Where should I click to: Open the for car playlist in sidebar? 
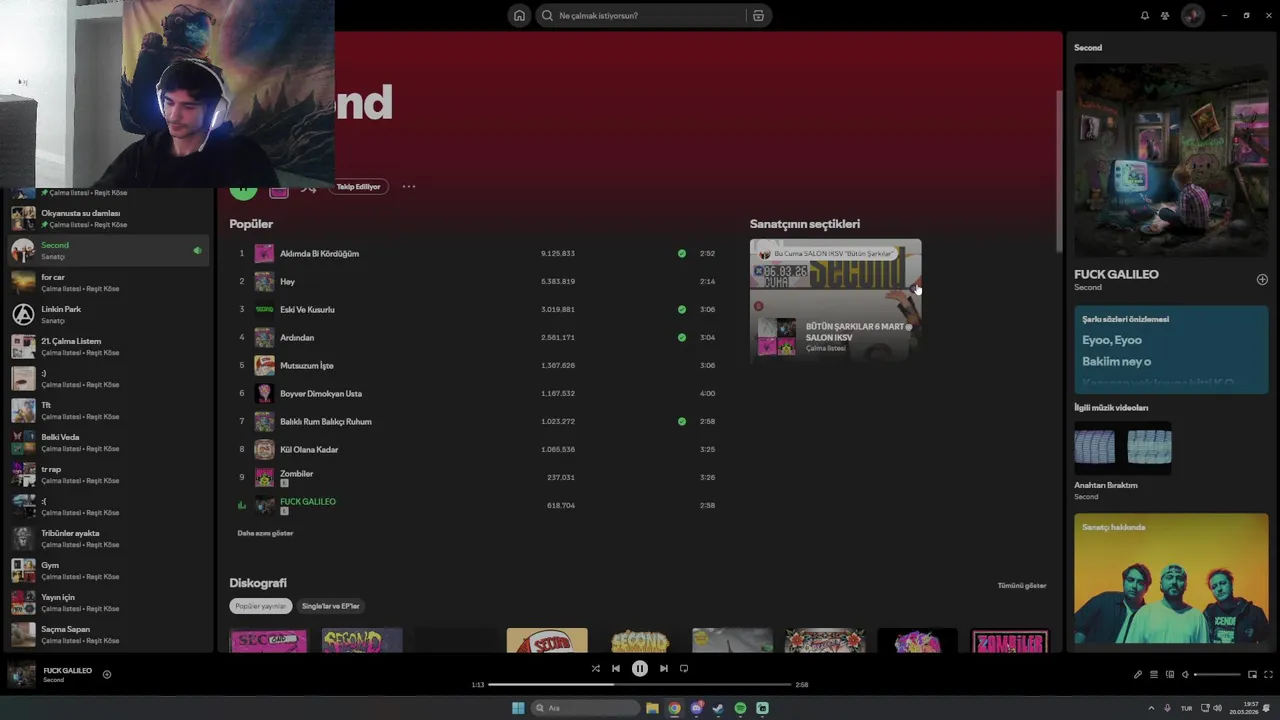click(108, 282)
